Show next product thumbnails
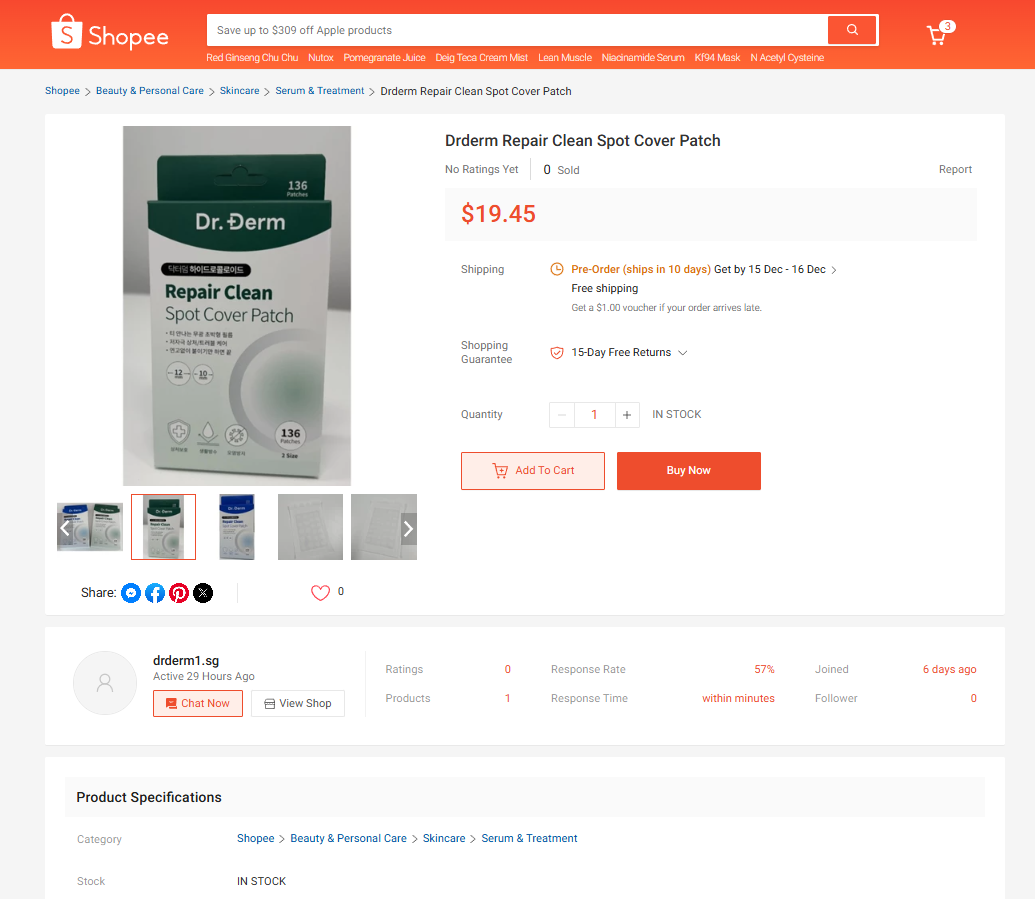The height and width of the screenshot is (899, 1035). pos(408,528)
